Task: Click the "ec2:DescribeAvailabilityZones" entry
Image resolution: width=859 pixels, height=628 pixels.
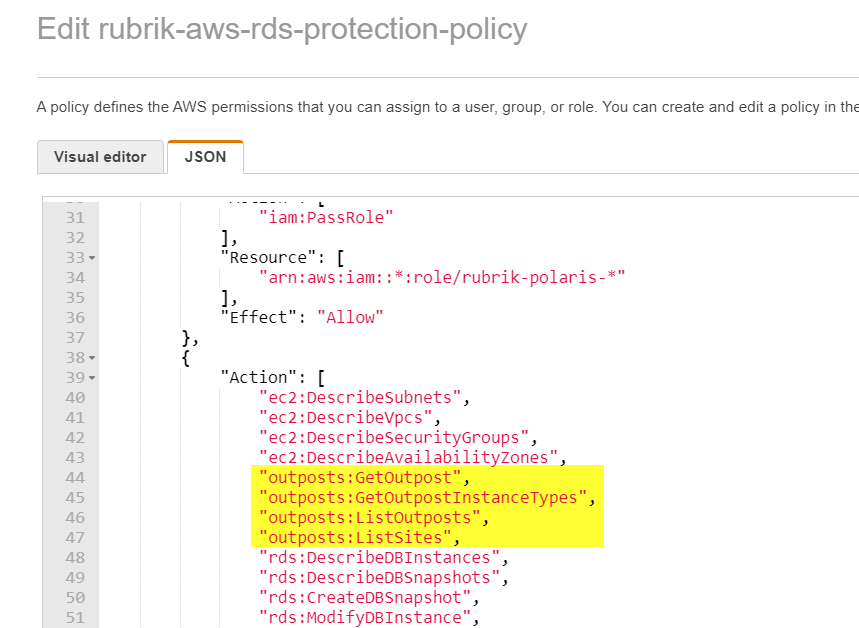Action: (x=408, y=458)
